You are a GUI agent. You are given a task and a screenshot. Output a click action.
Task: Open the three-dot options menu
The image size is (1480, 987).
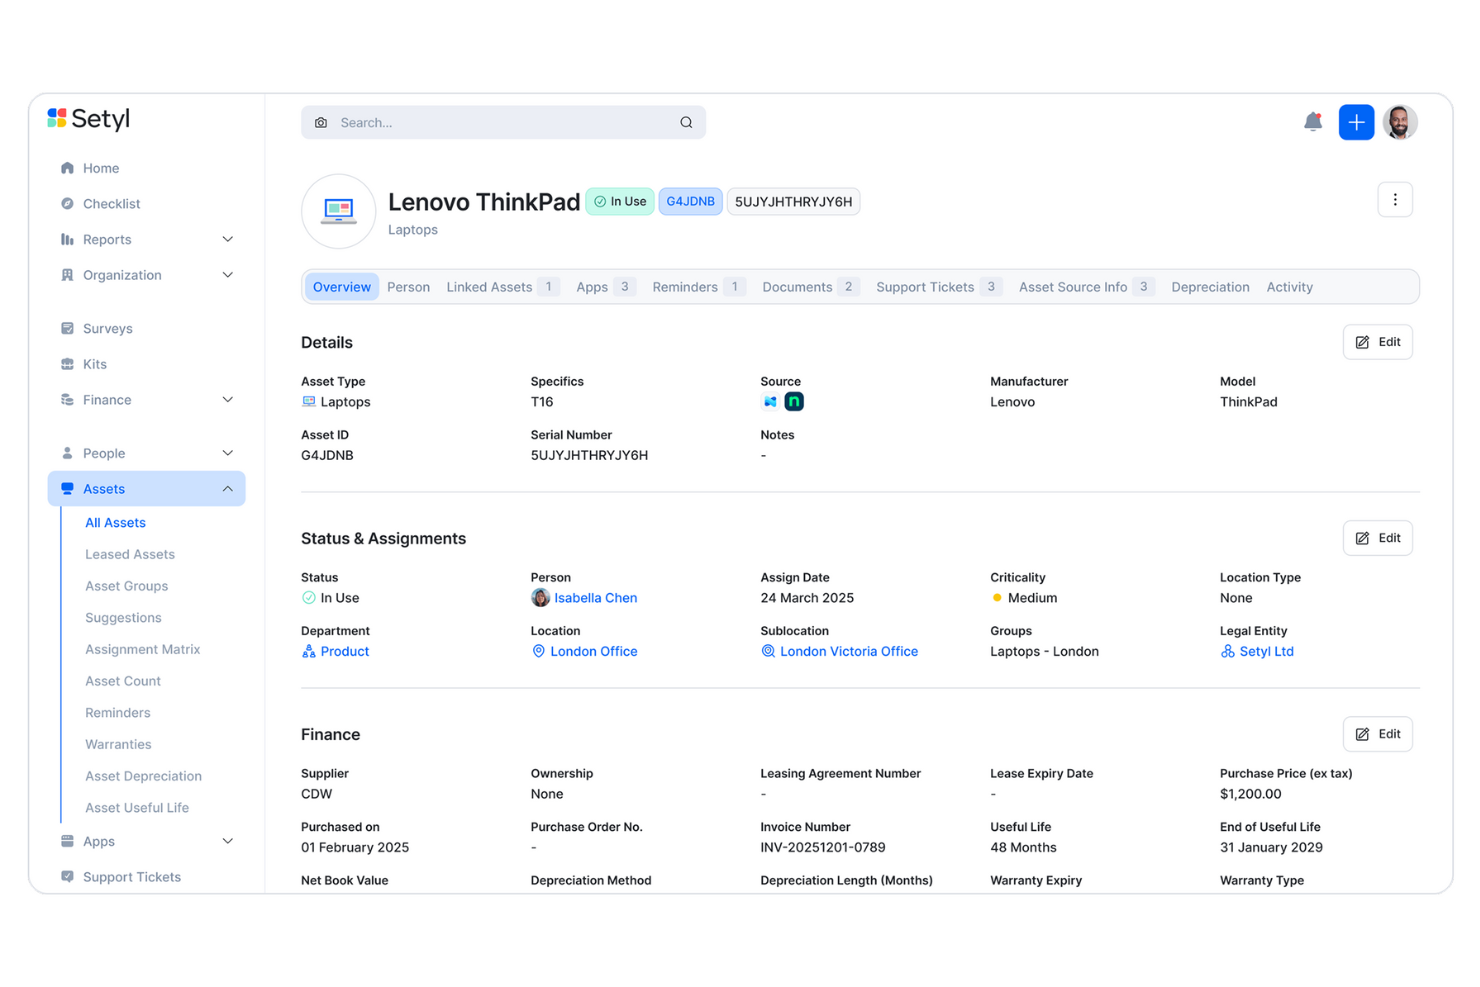coord(1395,199)
